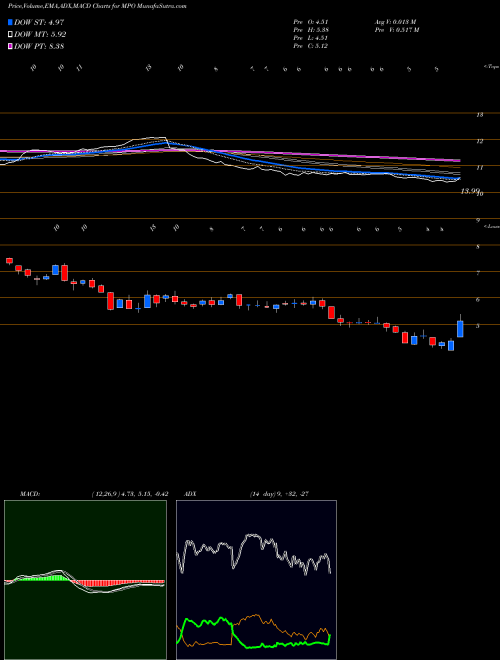Click the MACD: panel label

29,494
